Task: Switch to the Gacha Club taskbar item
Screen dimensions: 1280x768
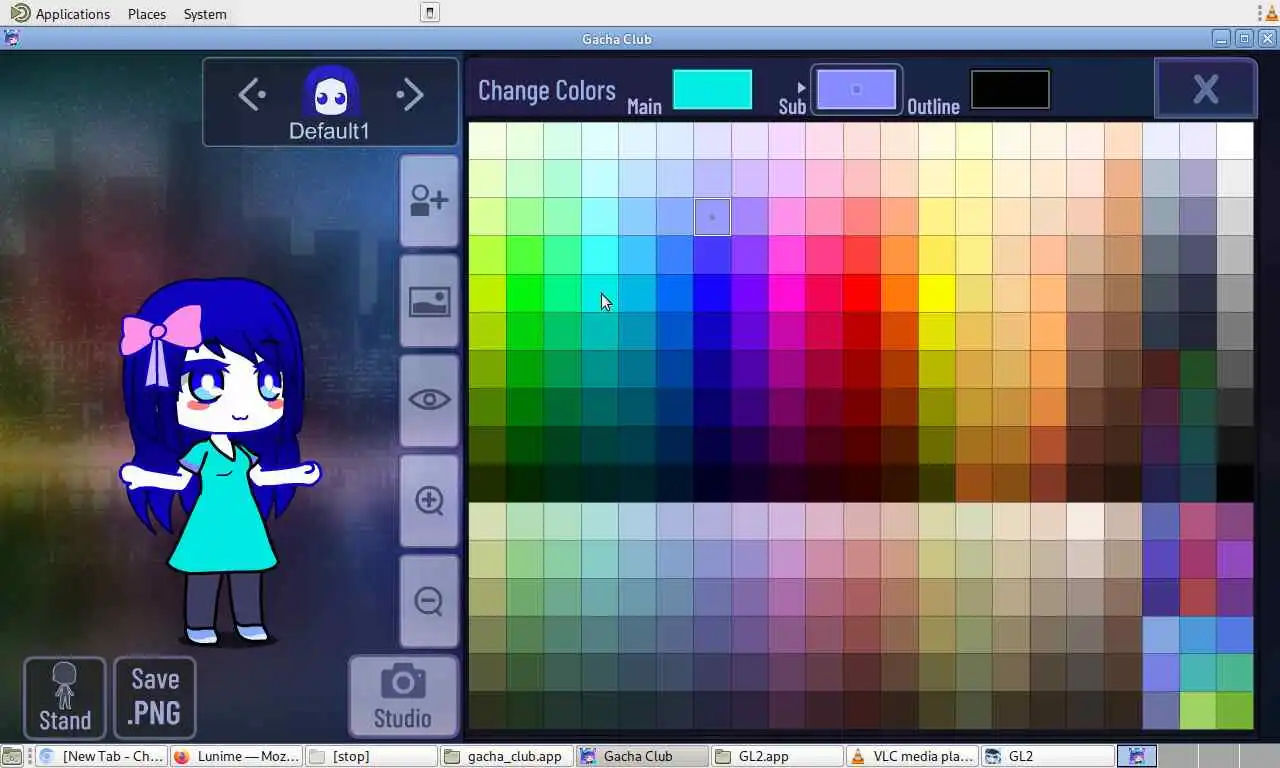Action: [x=641, y=756]
